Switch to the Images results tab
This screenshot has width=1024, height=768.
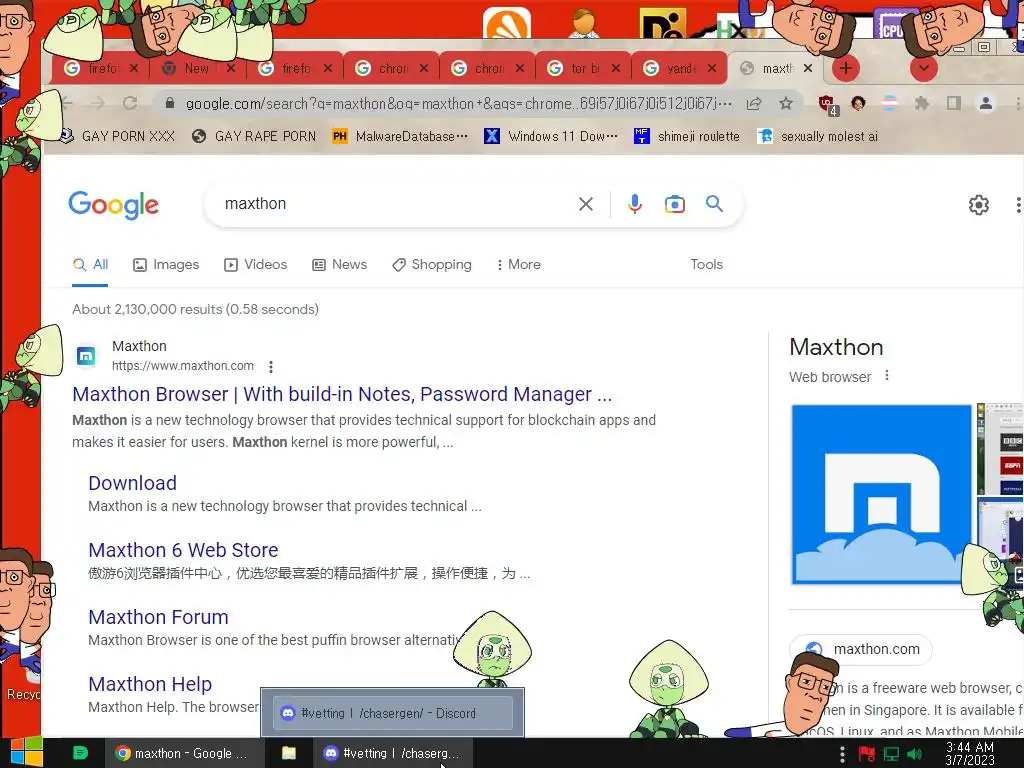tap(166, 264)
